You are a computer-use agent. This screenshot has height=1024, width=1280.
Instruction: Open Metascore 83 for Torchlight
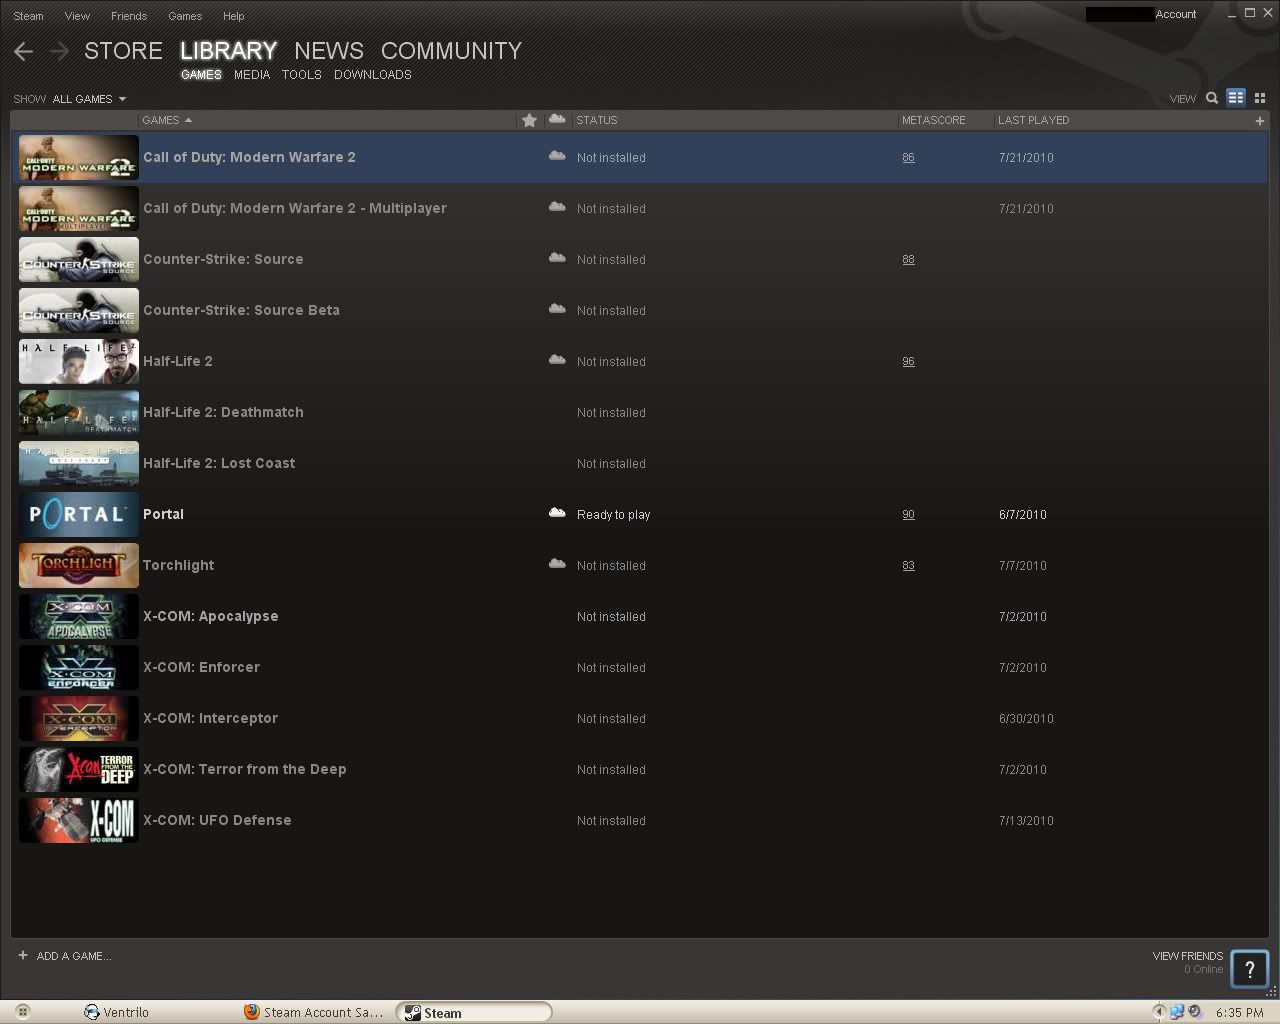coord(908,566)
